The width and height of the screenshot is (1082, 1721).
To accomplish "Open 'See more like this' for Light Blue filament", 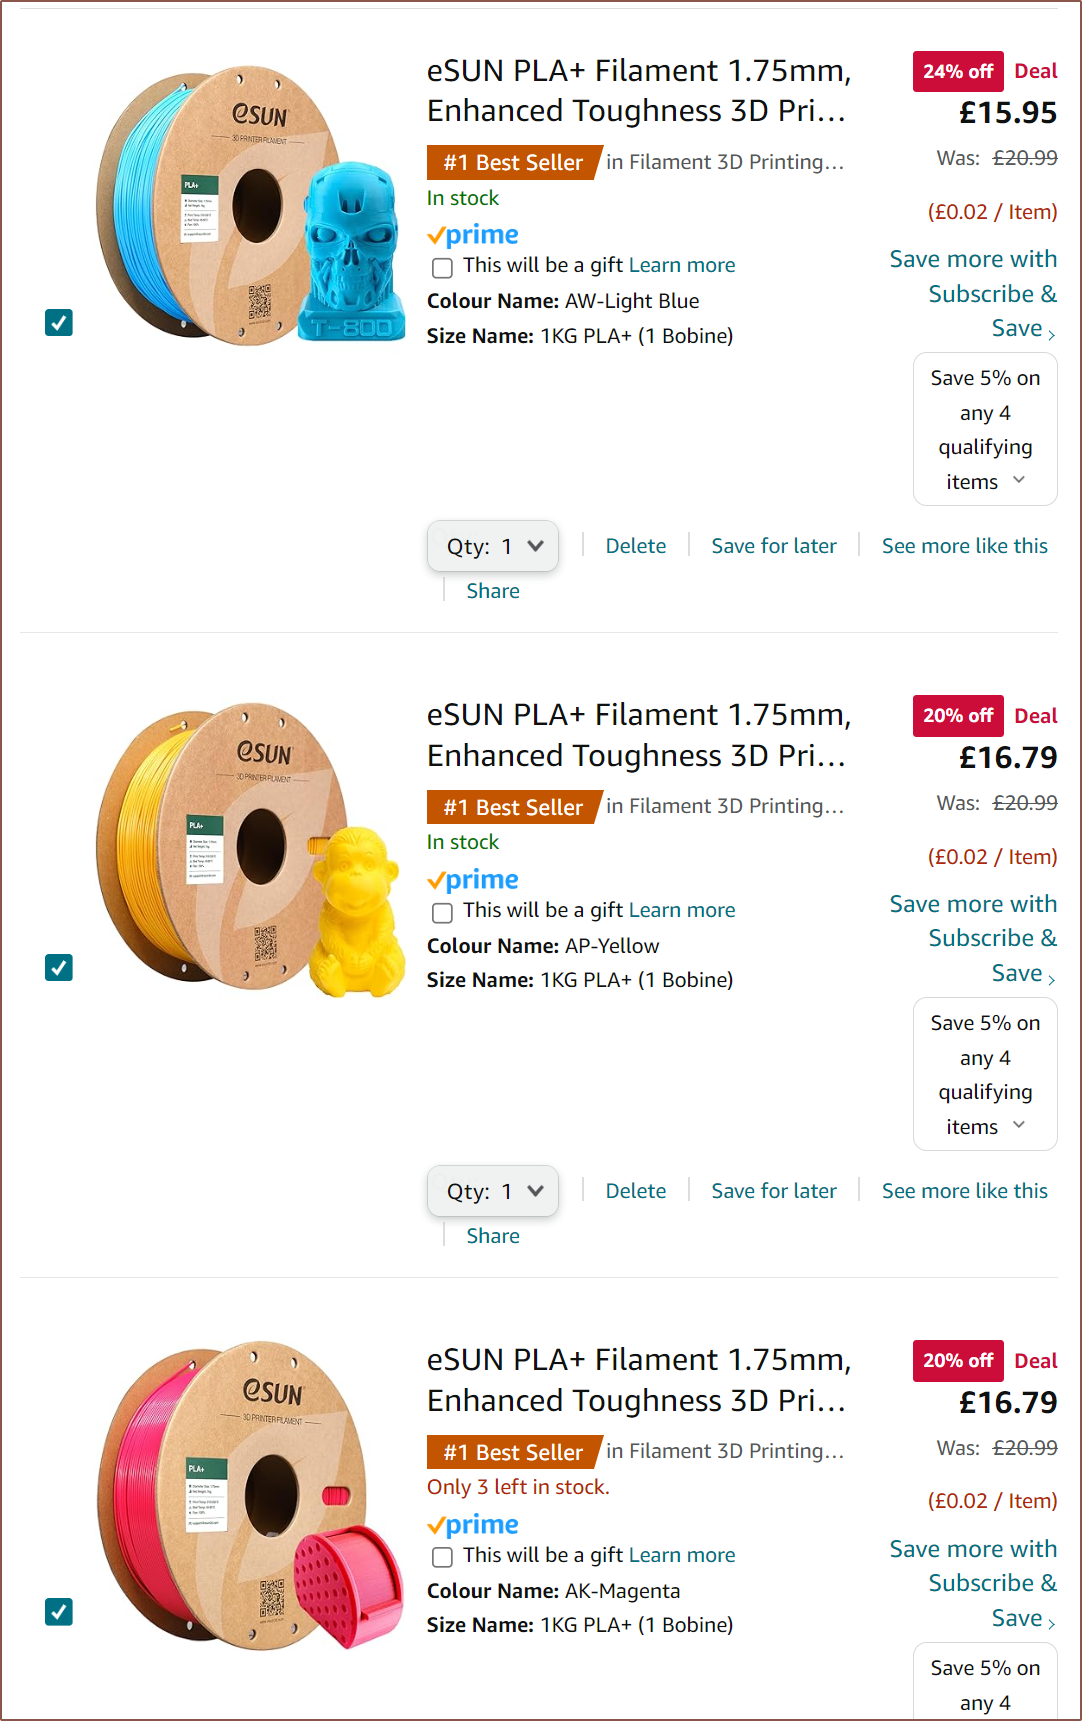I will pos(964,546).
